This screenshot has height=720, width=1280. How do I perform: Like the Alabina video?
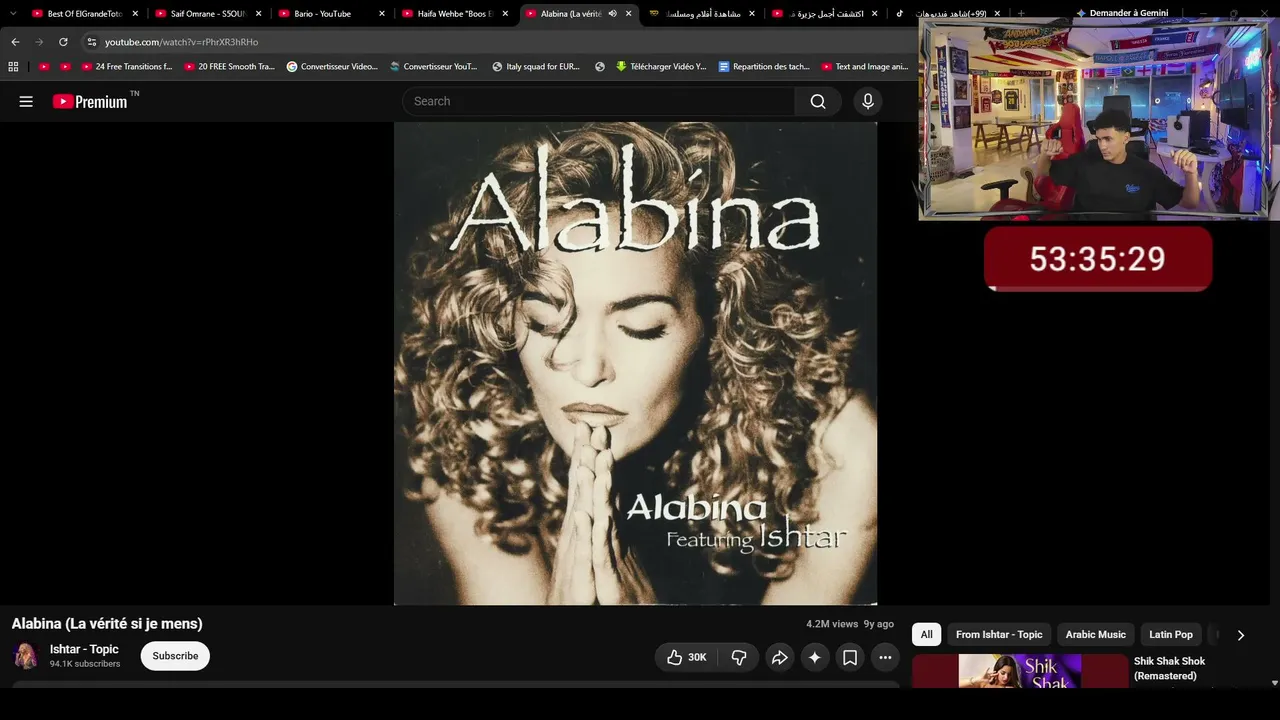(x=686, y=657)
